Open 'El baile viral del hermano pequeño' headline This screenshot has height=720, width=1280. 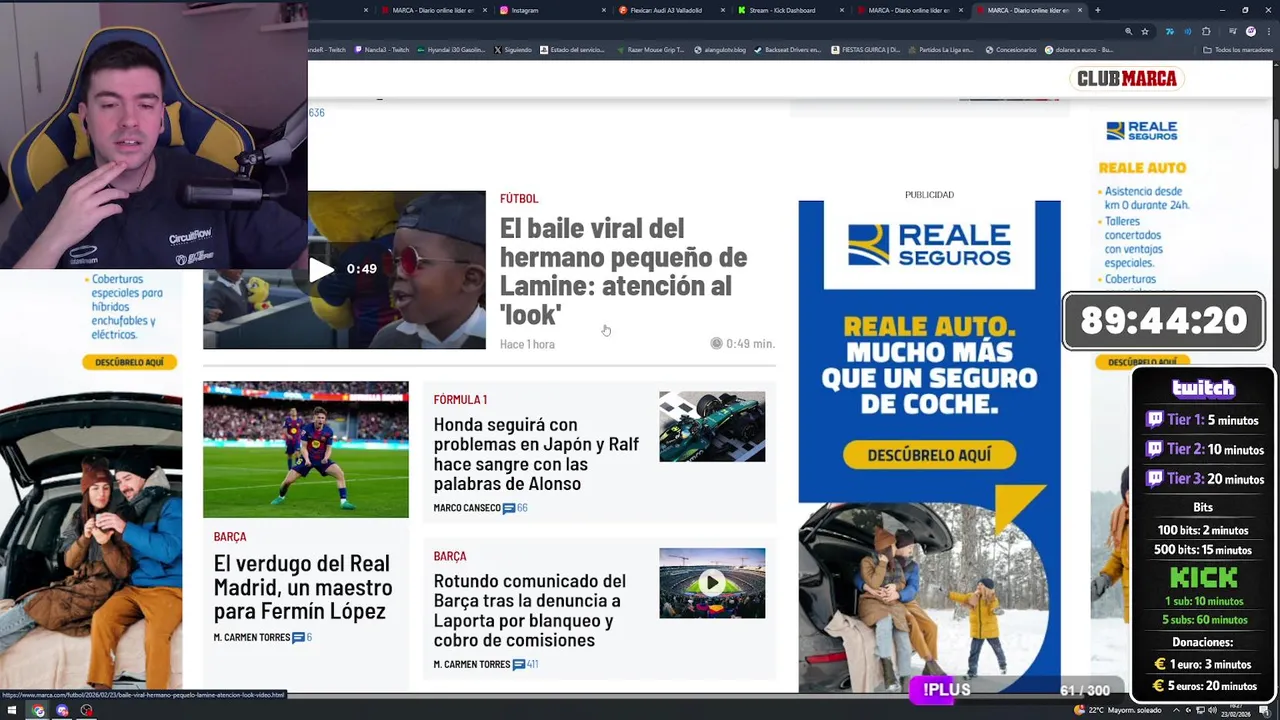click(623, 271)
